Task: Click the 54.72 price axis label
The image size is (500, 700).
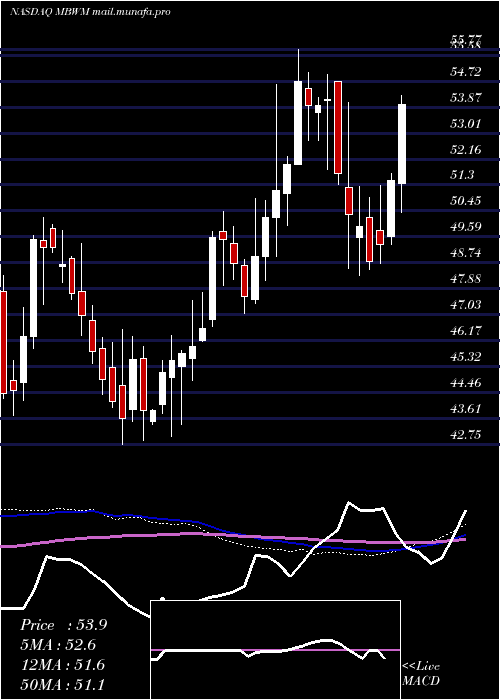Action: (466, 71)
